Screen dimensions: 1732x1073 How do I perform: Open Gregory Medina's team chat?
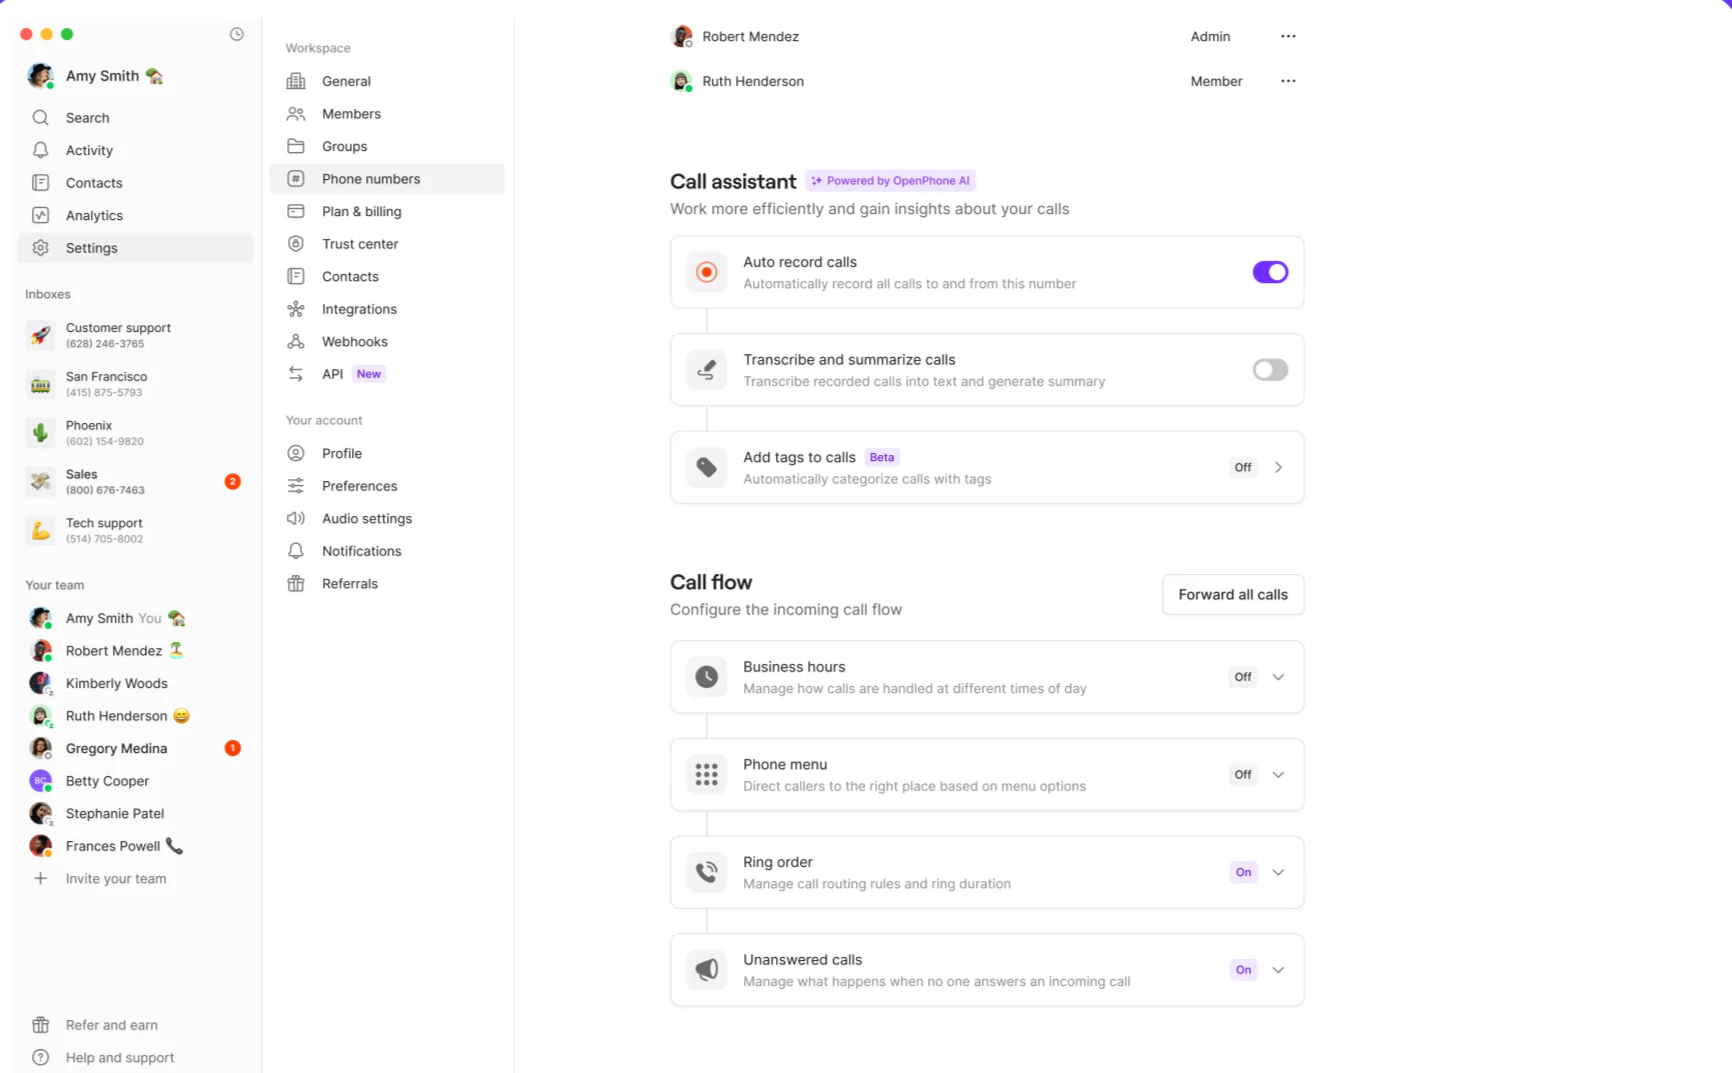pos(135,749)
